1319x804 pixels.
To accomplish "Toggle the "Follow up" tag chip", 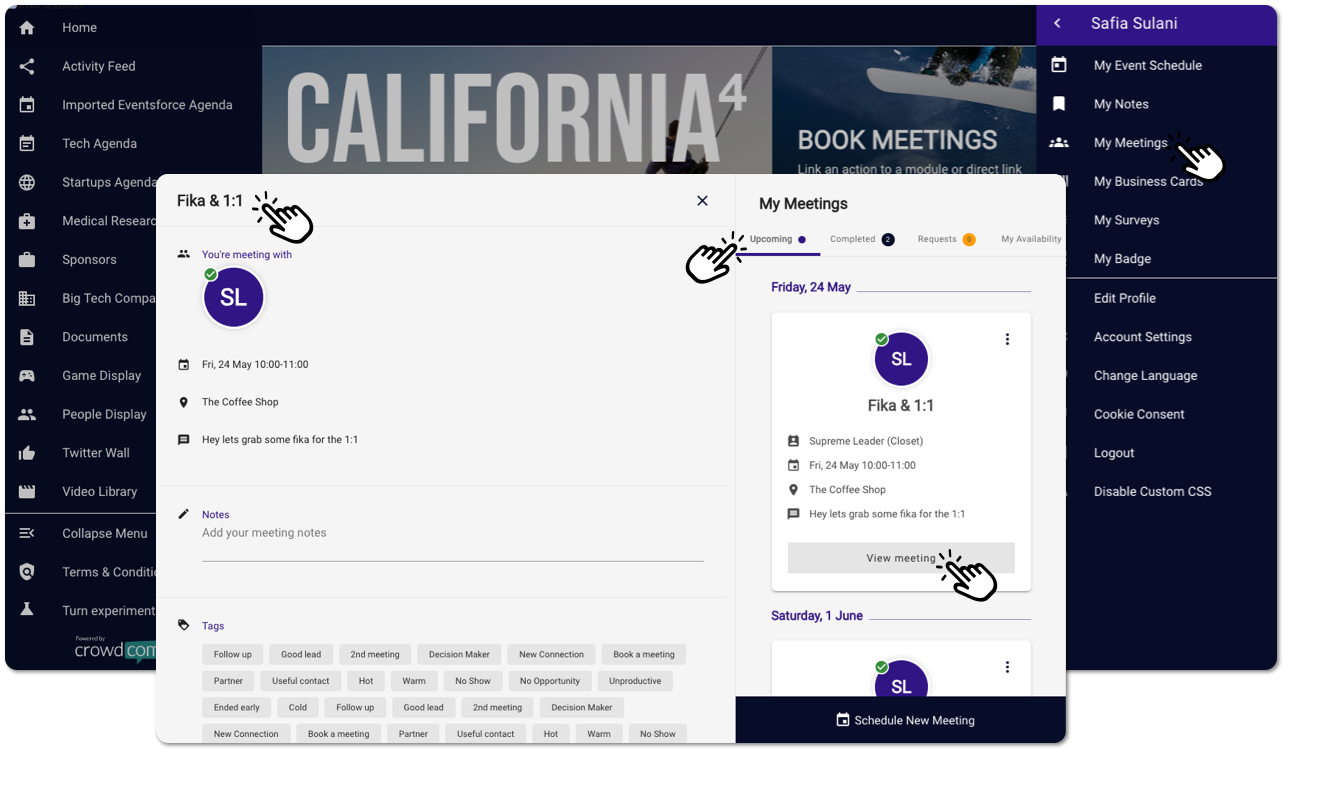I will click(x=232, y=655).
